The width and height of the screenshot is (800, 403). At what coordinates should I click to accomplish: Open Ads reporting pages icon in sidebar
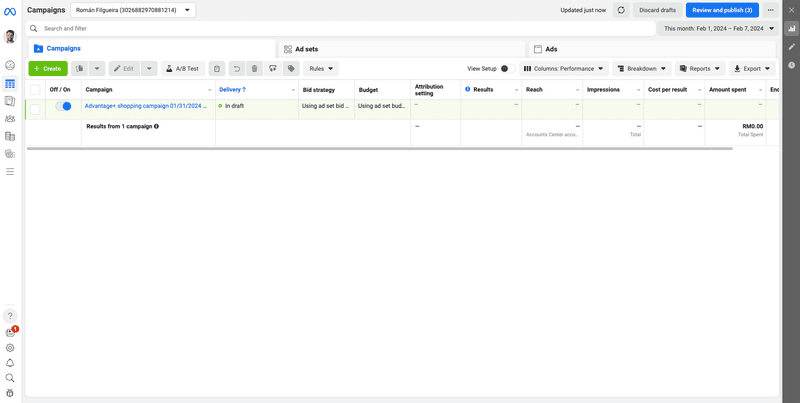pyautogui.click(x=10, y=101)
